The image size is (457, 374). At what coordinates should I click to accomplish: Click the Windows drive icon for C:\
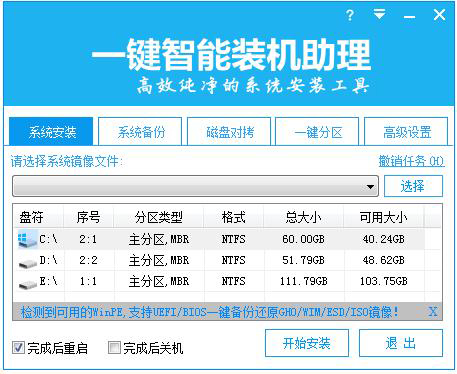pos(27,240)
